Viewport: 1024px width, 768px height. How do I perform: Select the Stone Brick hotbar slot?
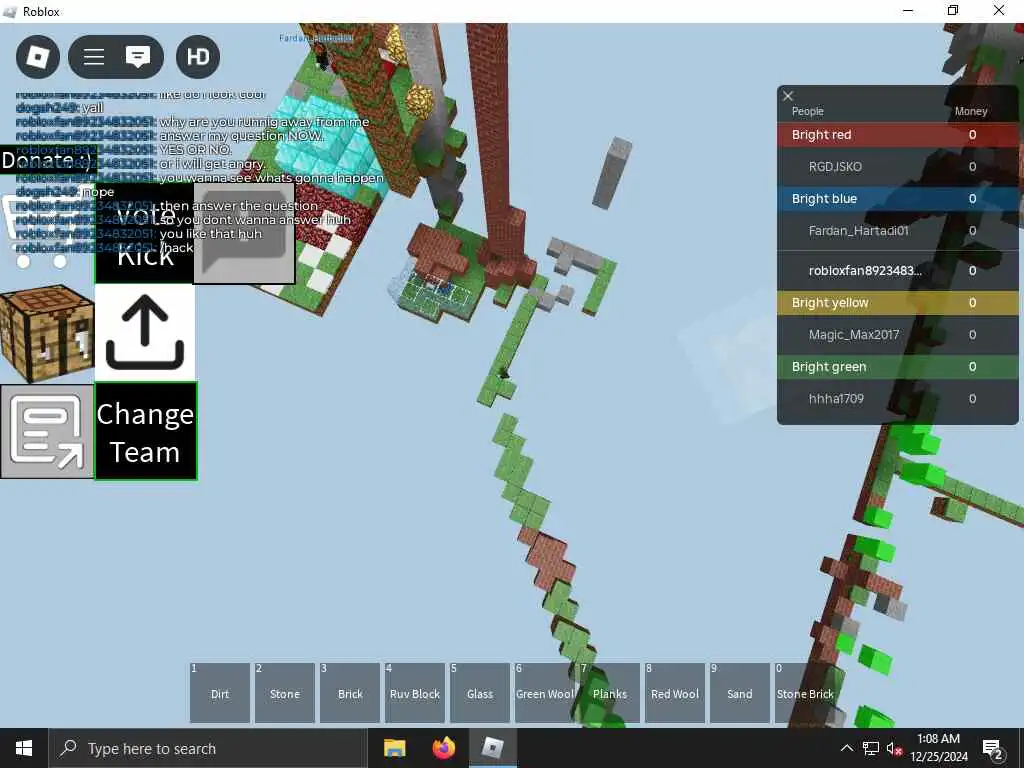coord(805,693)
